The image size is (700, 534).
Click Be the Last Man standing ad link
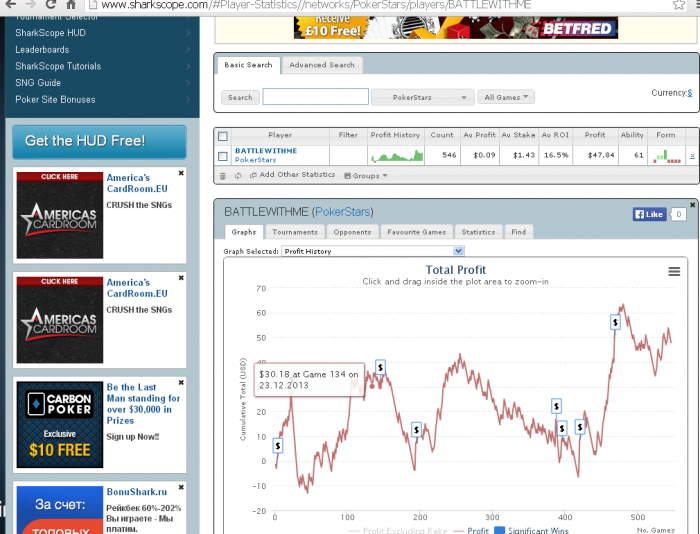point(143,404)
